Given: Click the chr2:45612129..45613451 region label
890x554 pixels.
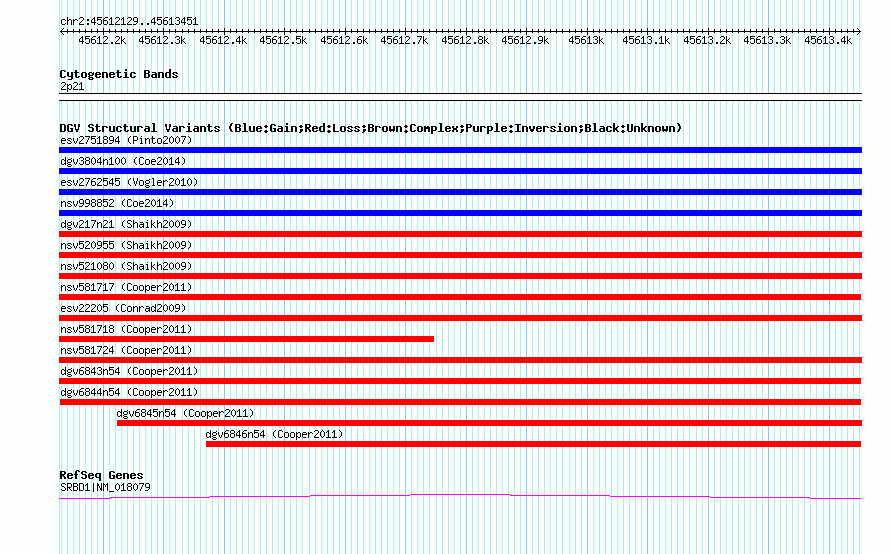Looking at the screenshot, I should tap(129, 22).
